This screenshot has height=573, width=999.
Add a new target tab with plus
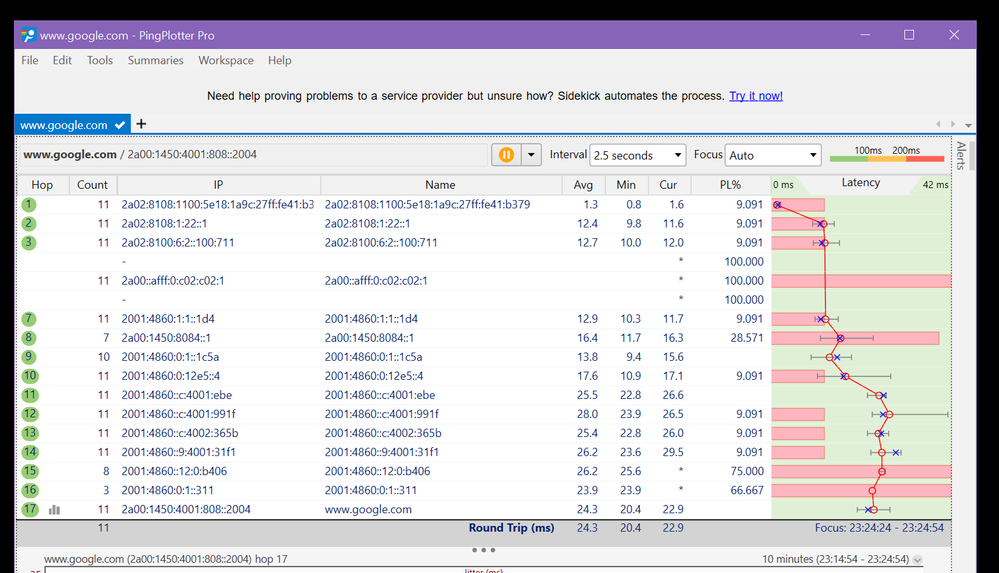tap(141, 124)
